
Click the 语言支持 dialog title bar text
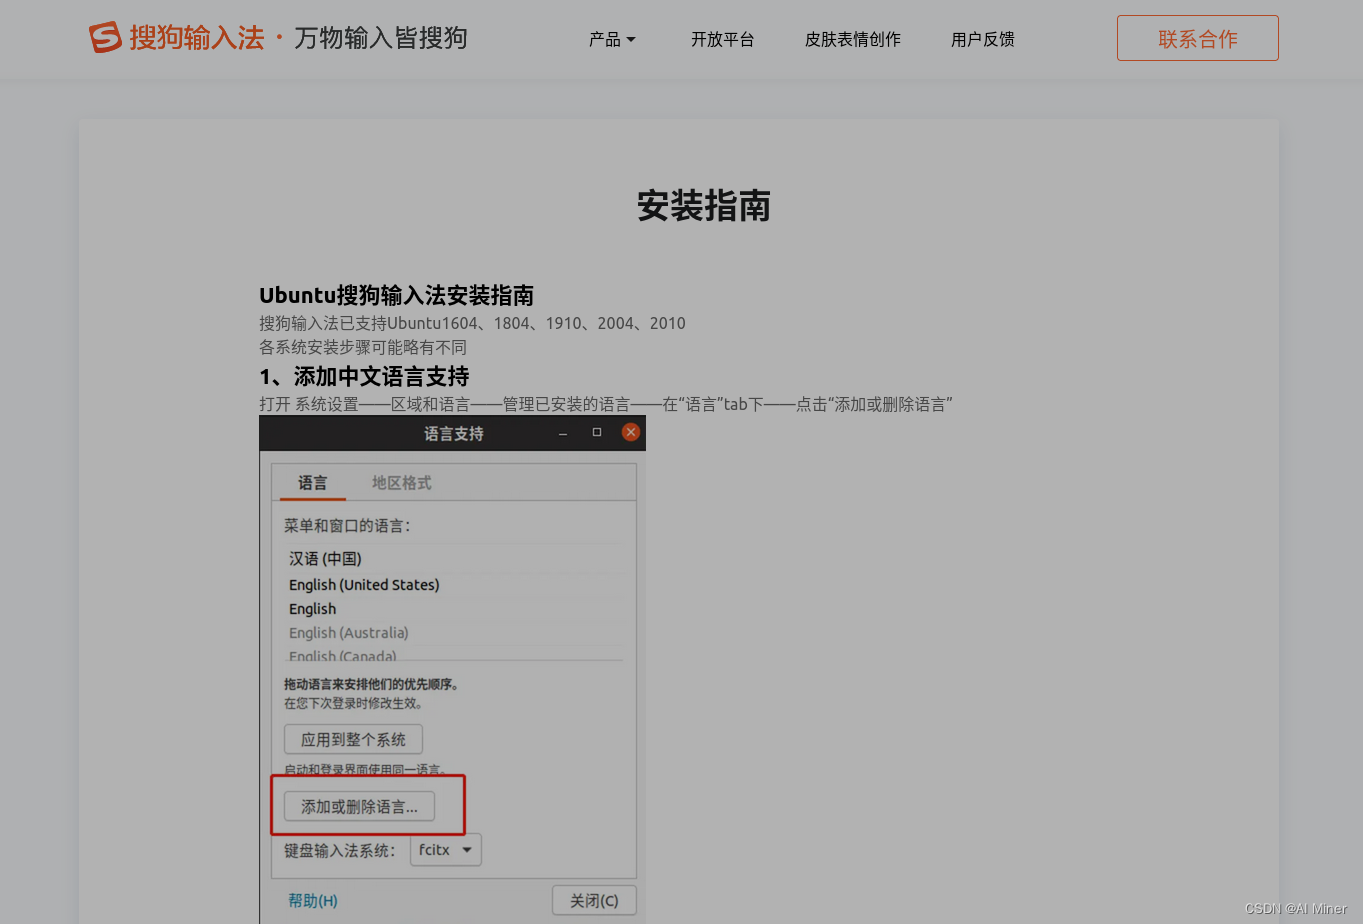pyautogui.click(x=453, y=434)
